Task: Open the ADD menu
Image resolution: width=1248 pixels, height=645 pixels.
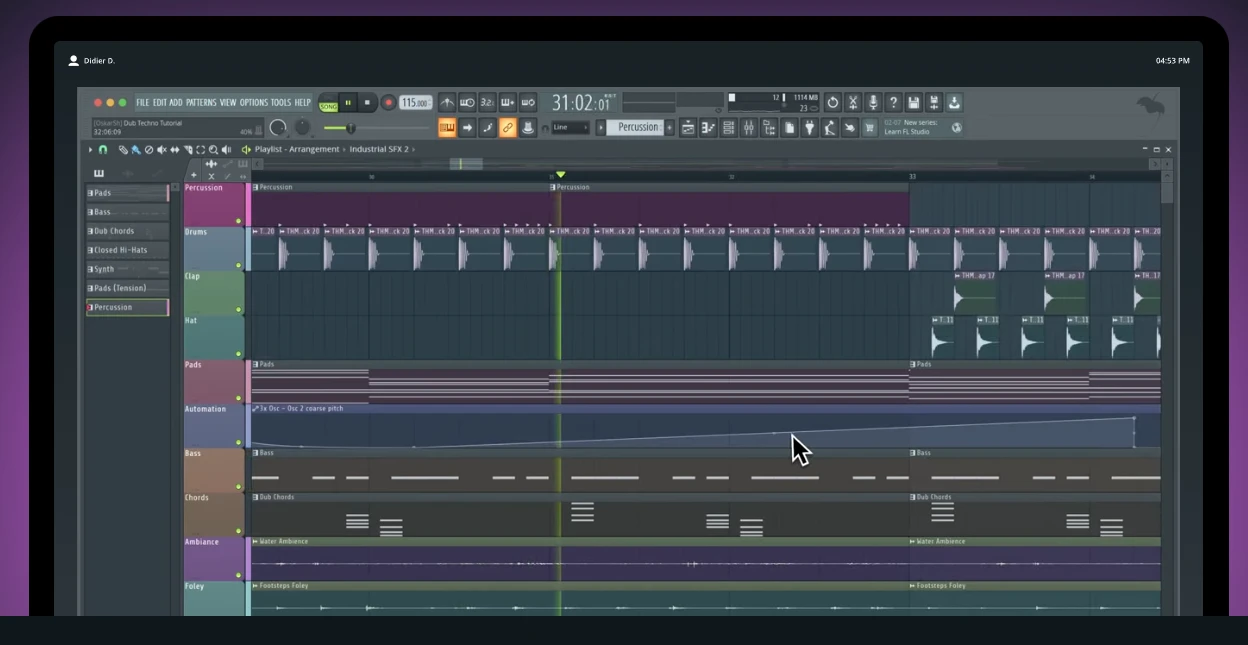Action: (x=176, y=102)
